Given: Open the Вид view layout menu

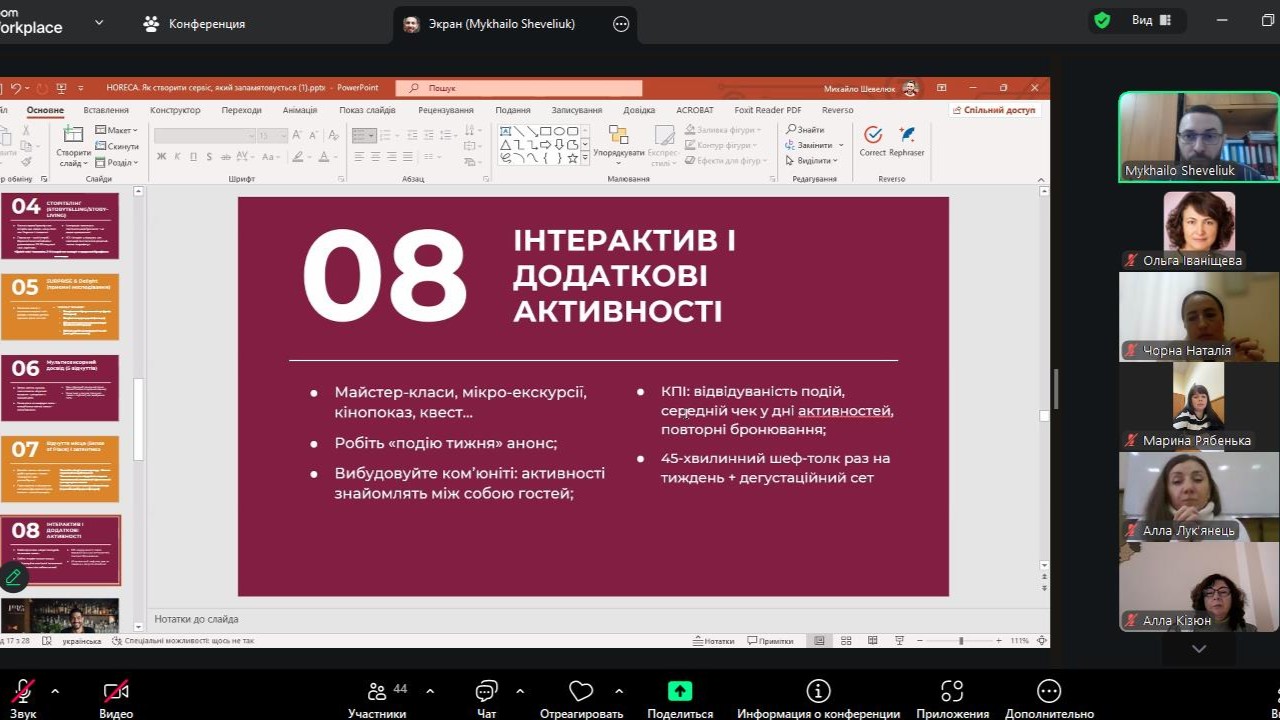Looking at the screenshot, I should pos(1151,20).
